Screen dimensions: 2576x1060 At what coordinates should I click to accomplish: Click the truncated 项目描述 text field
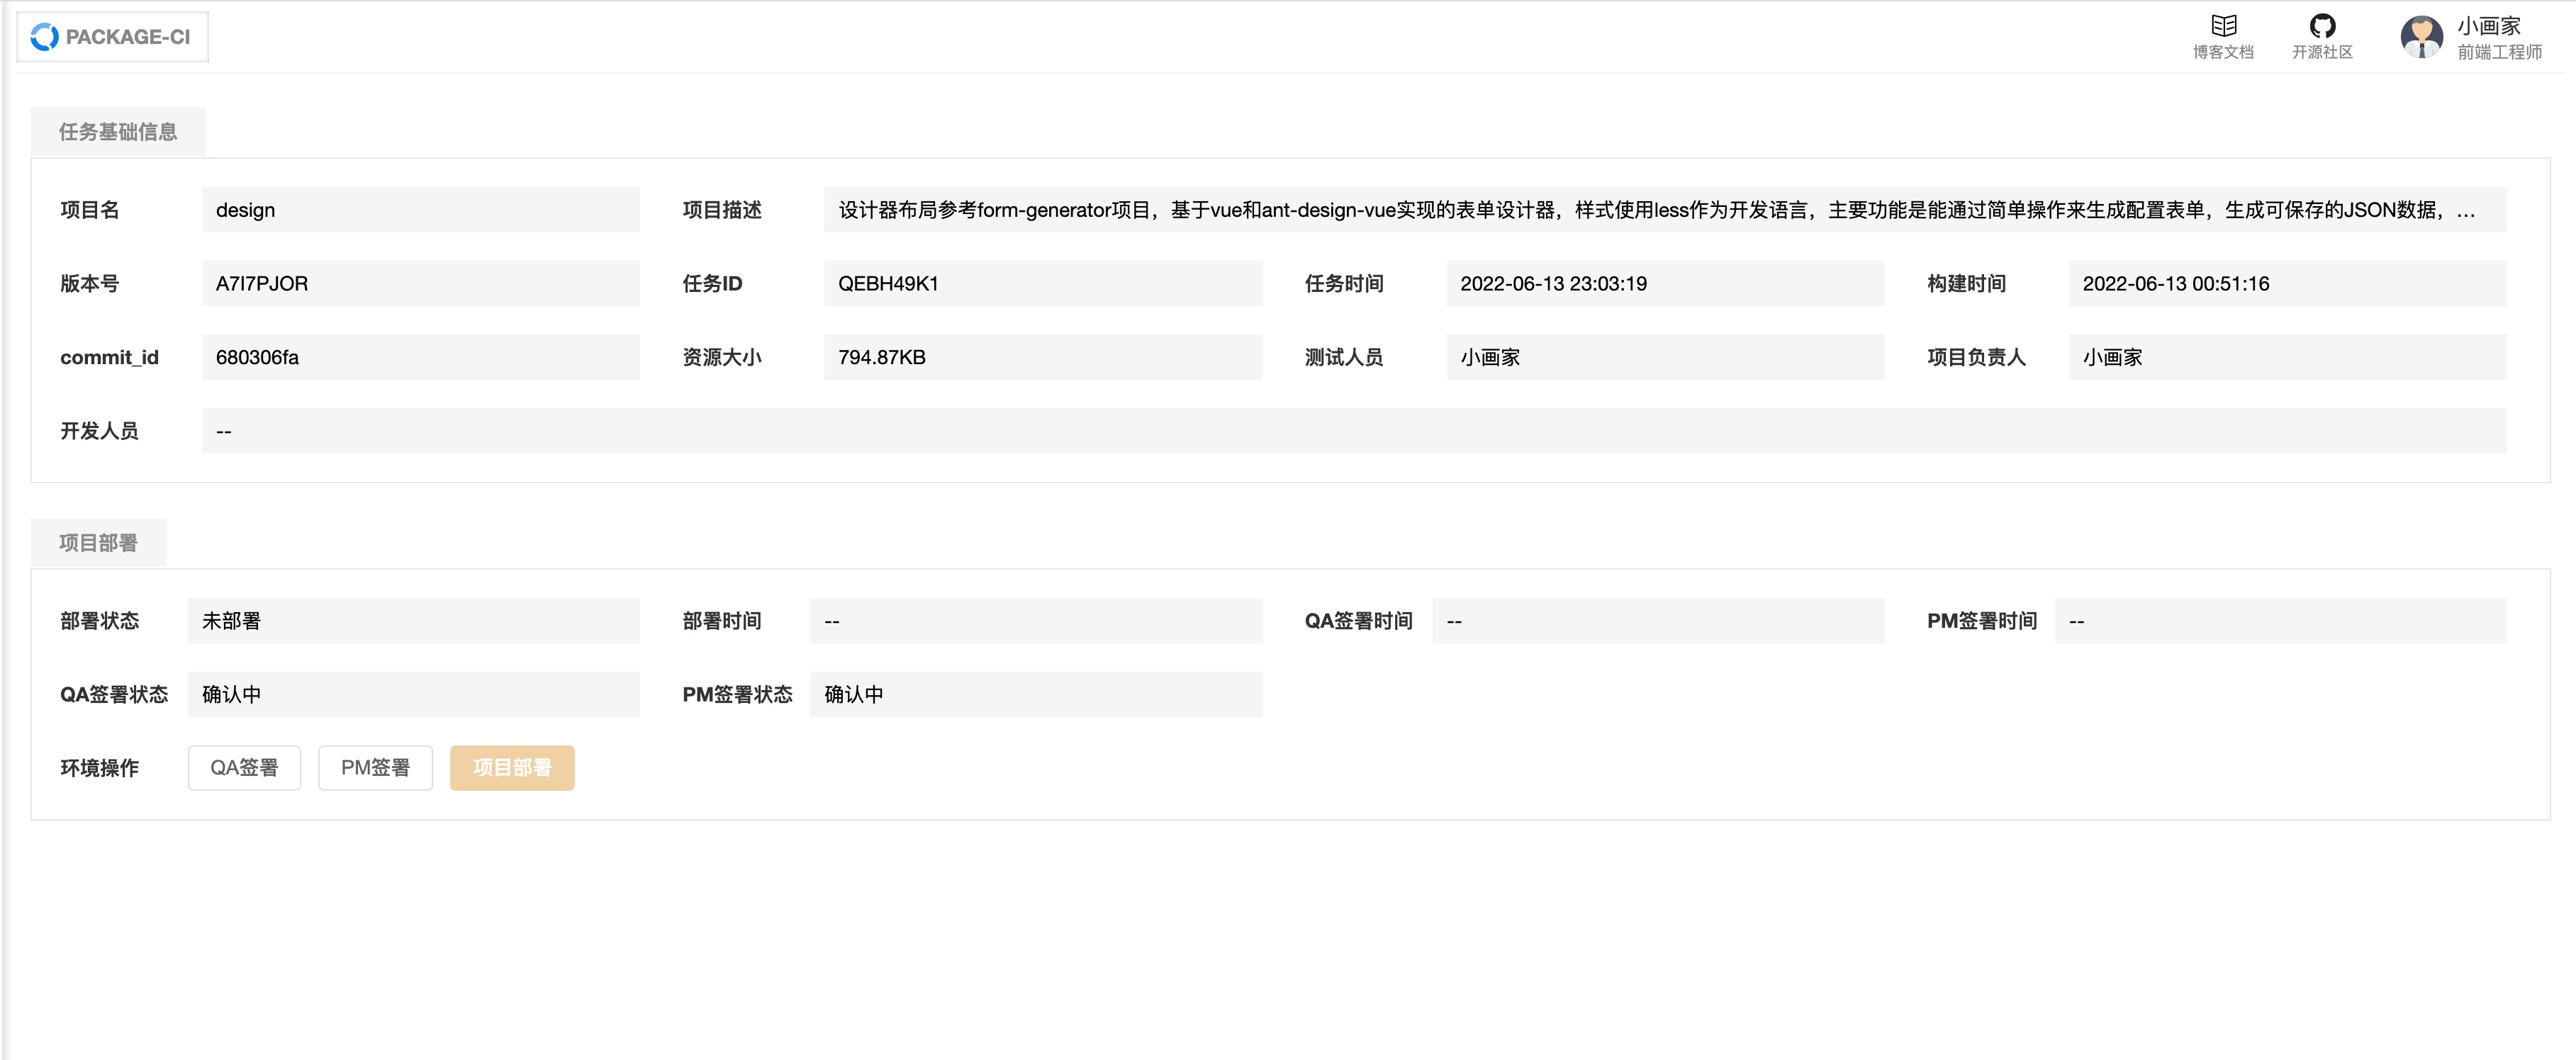[x=1665, y=210]
